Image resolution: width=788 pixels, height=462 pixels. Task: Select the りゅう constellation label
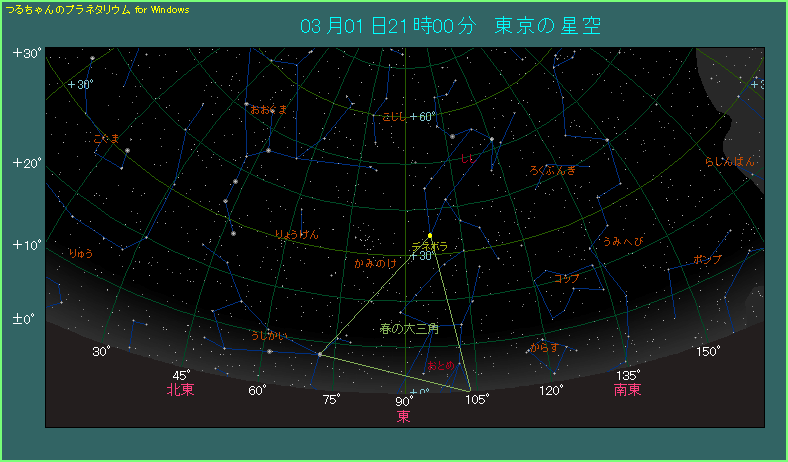[x=81, y=254]
